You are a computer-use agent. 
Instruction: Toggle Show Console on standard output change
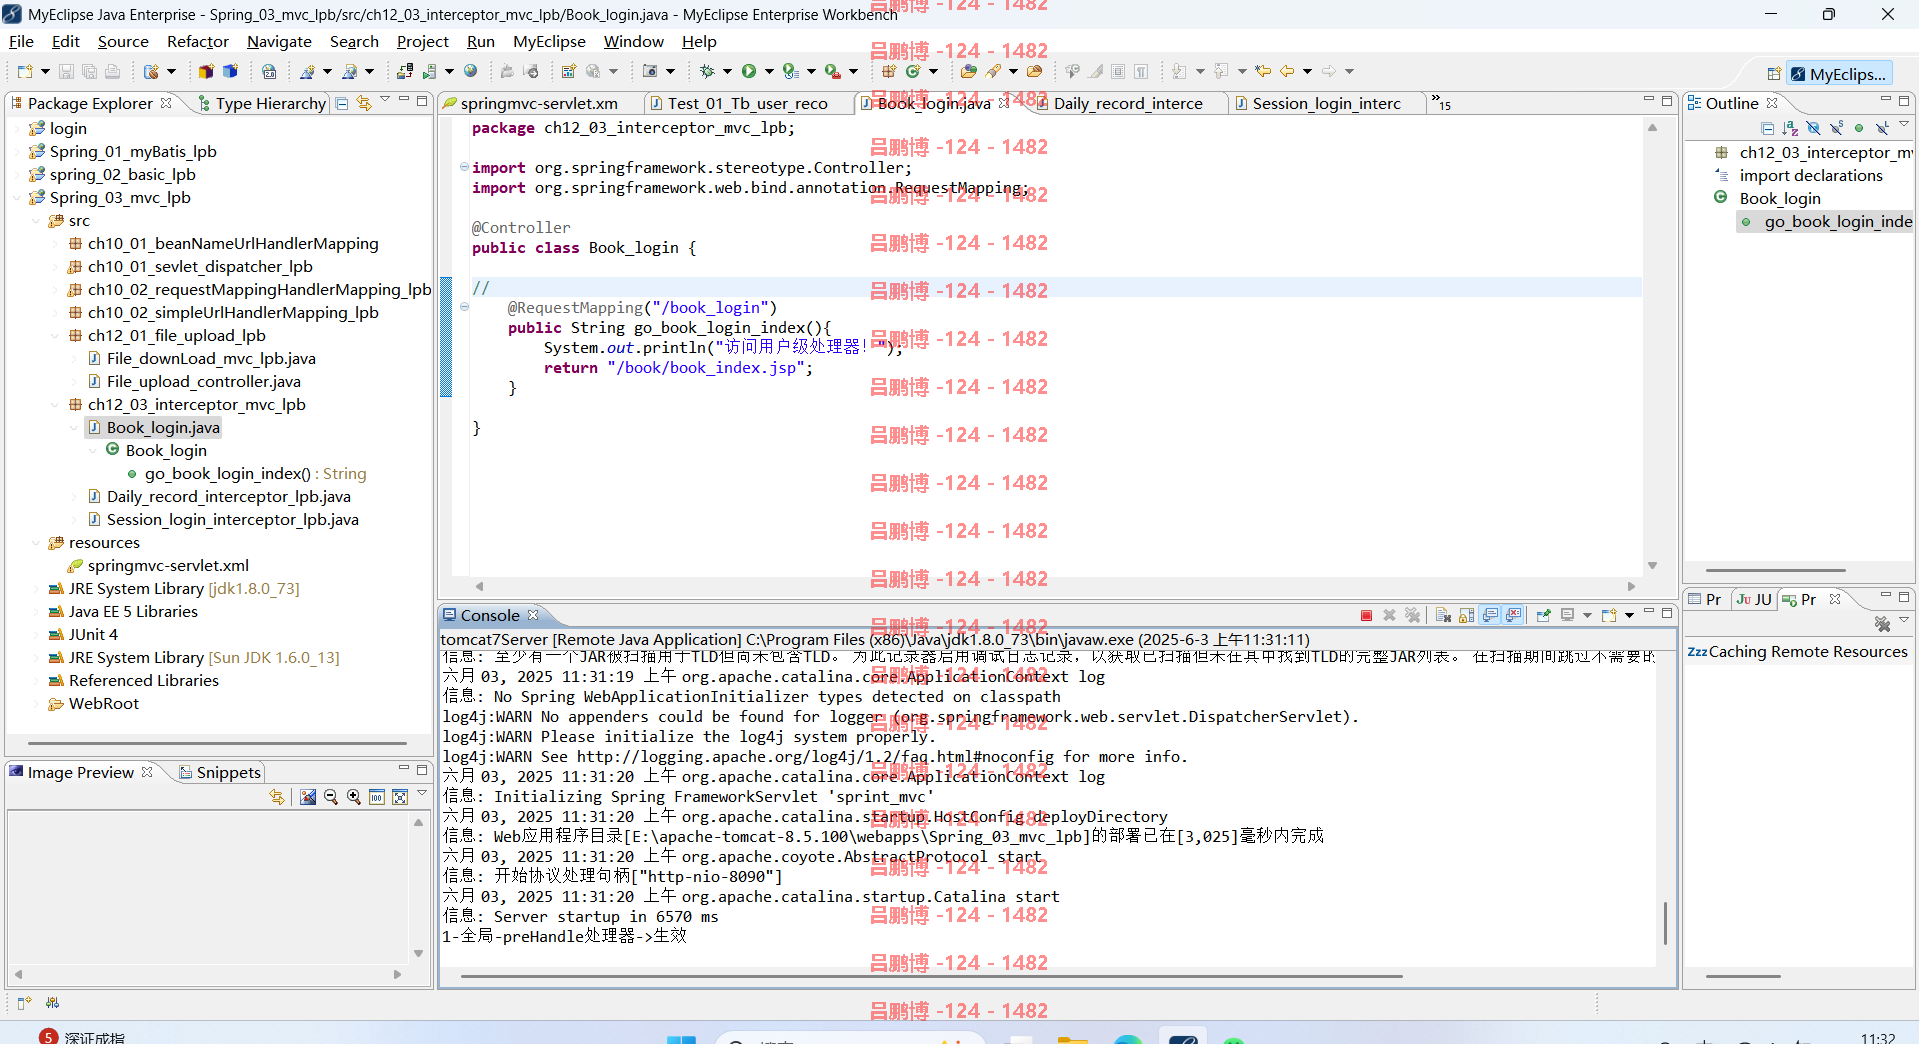pyautogui.click(x=1490, y=615)
